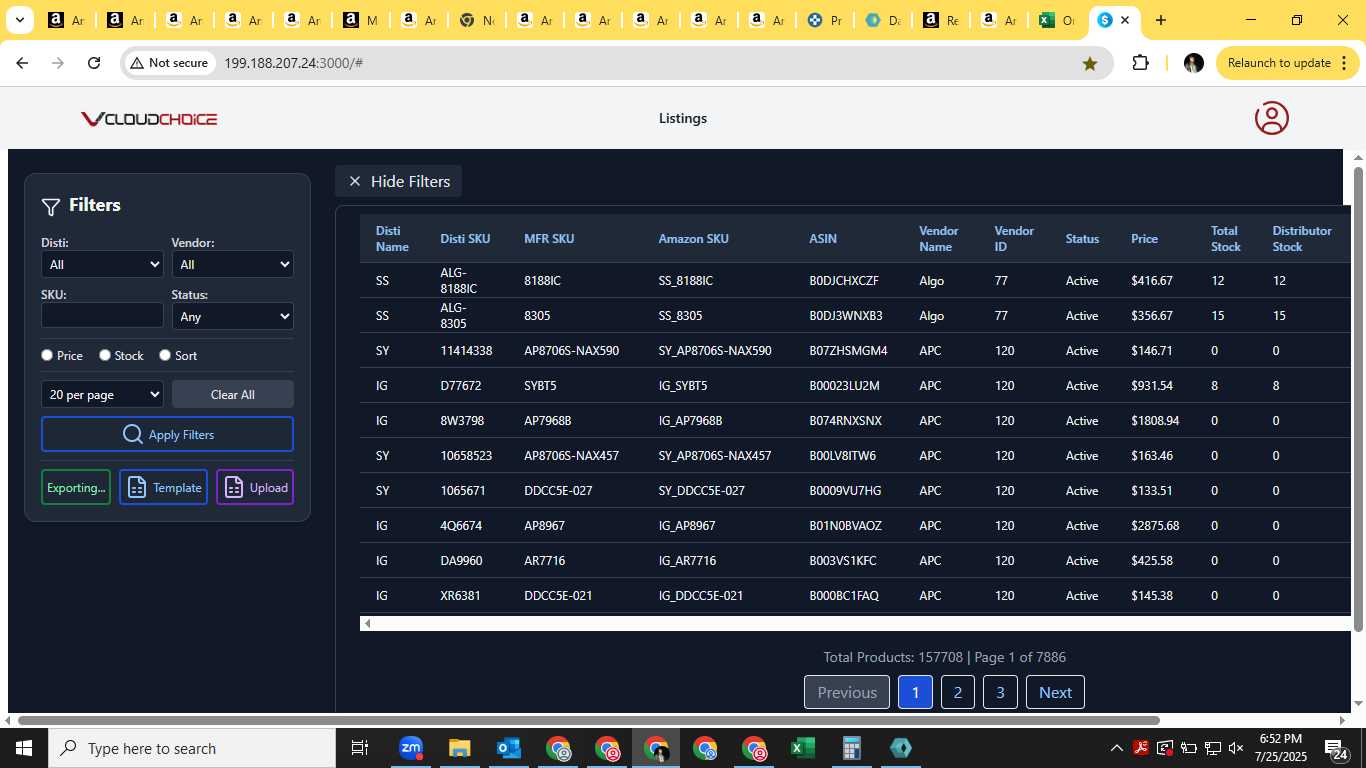
Task: Click the SKU filter input field
Action: click(x=102, y=315)
